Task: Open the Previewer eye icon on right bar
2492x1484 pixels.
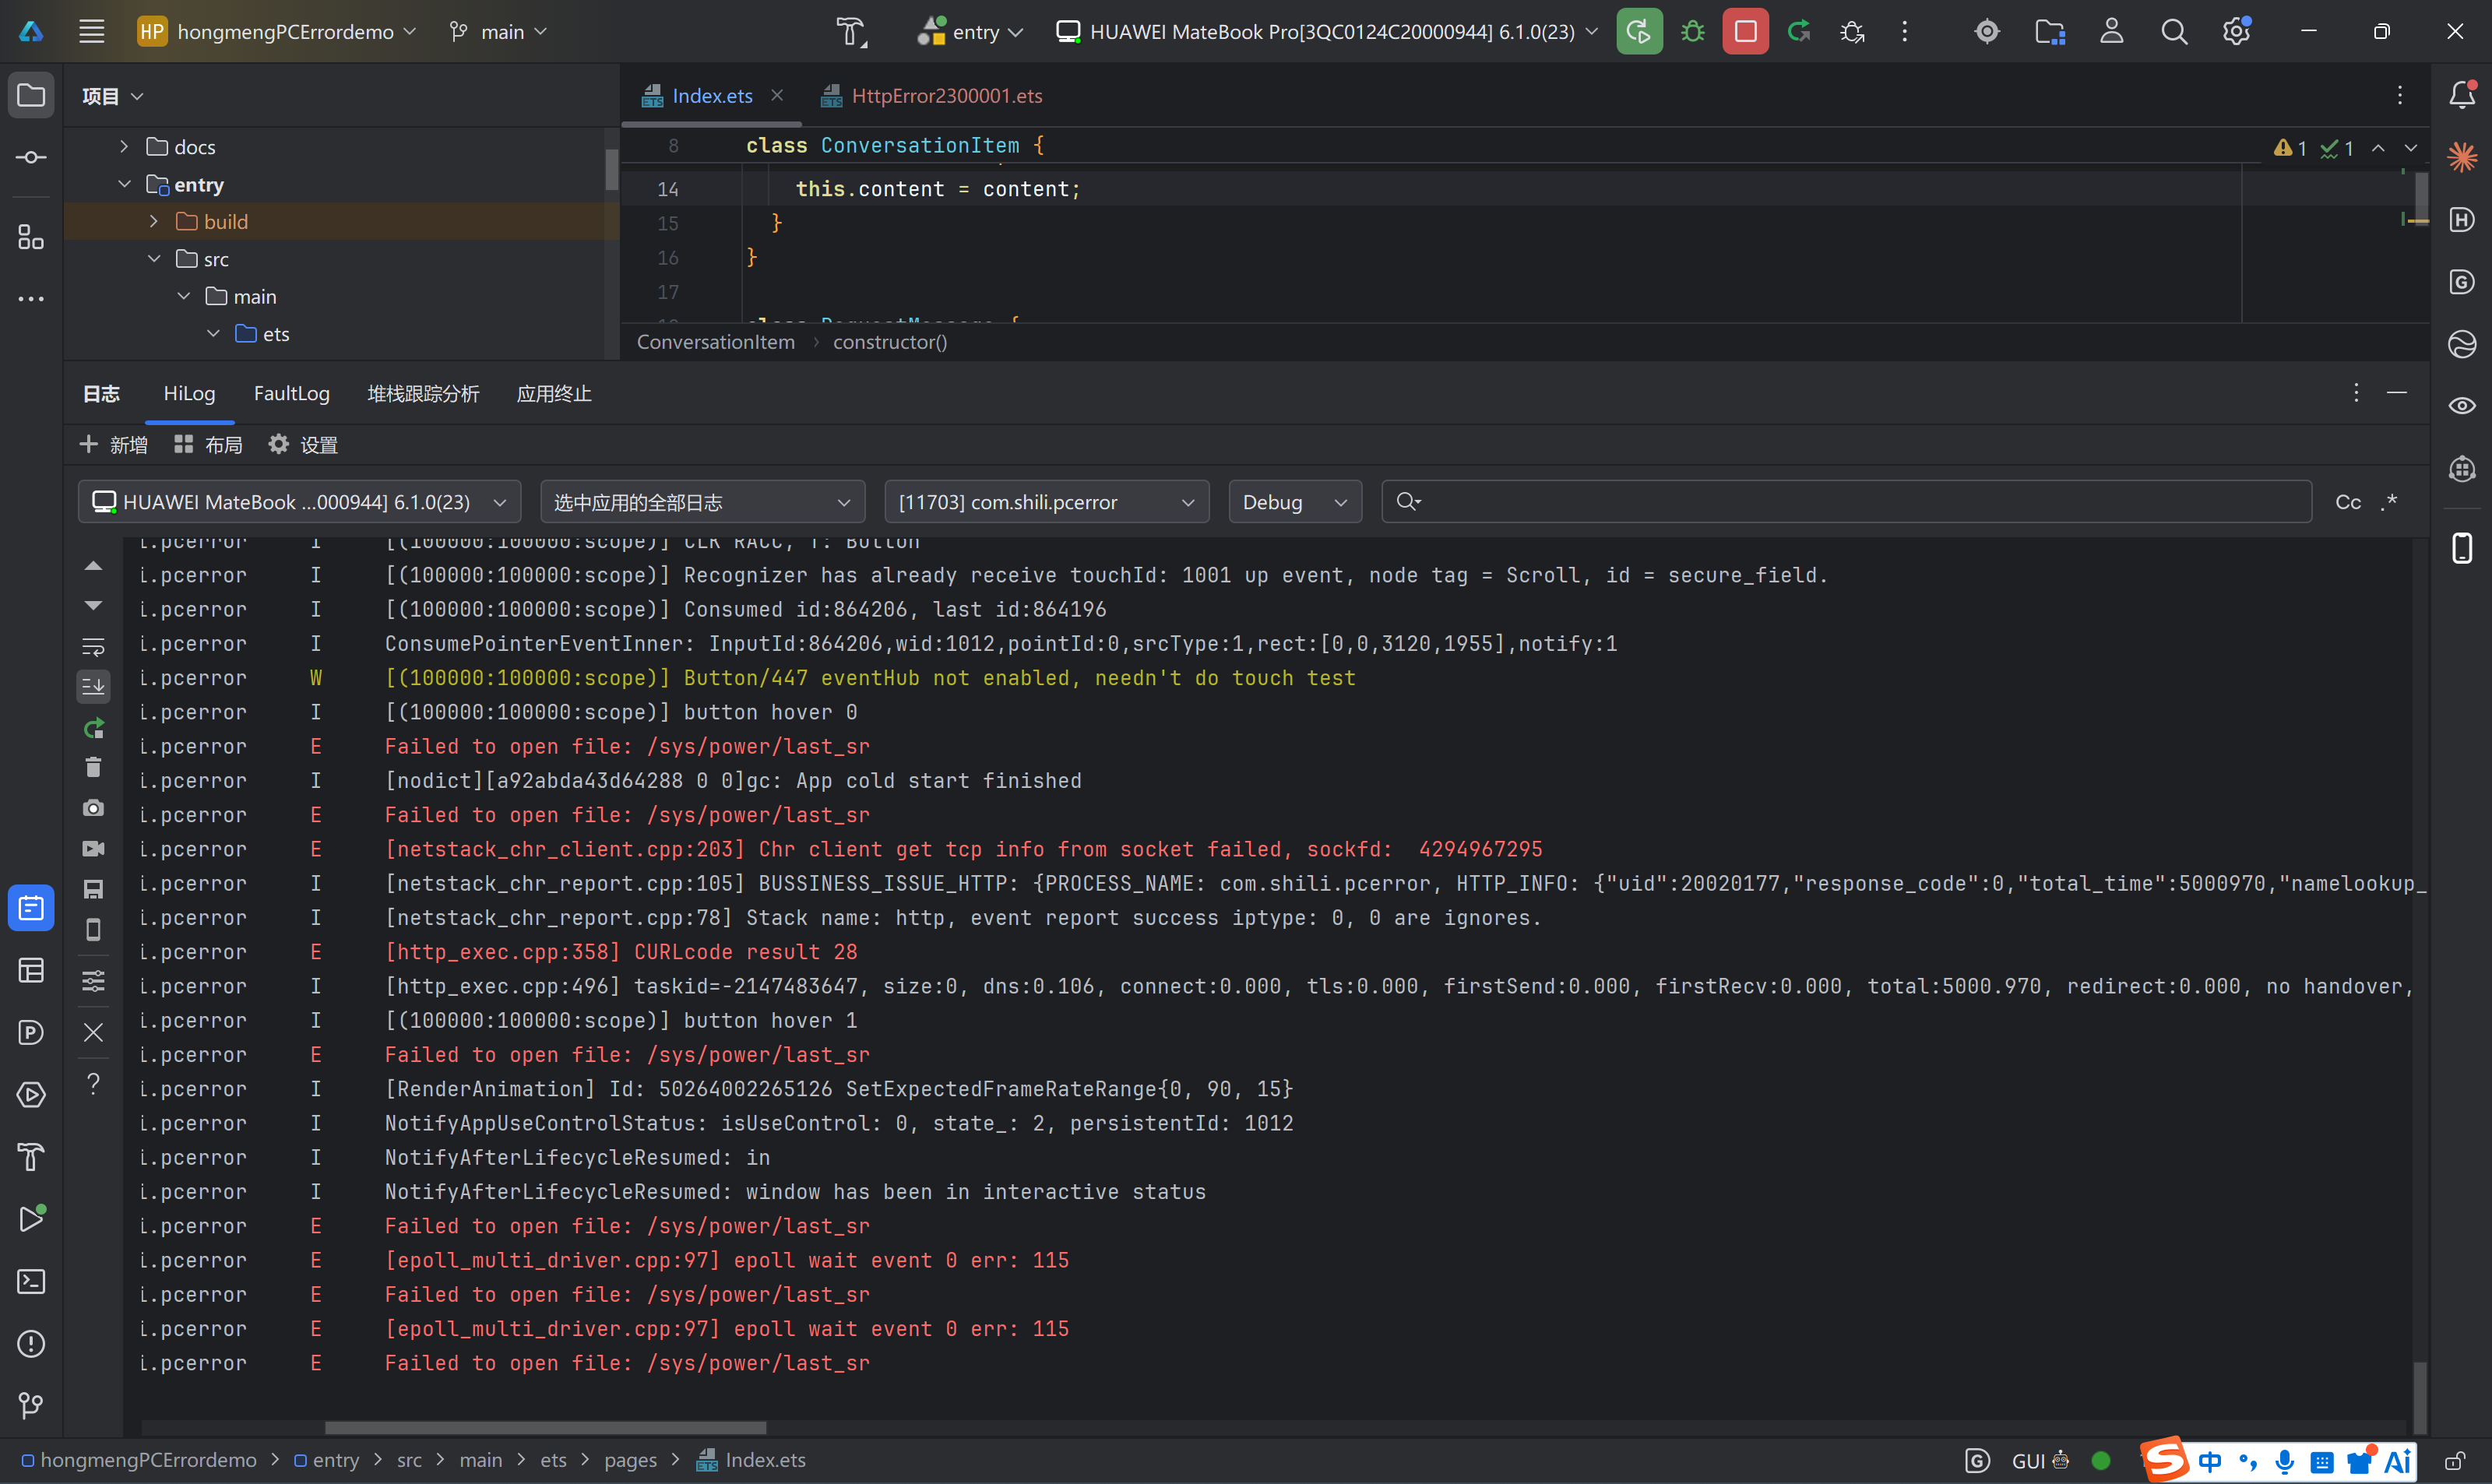Action: click(x=2461, y=406)
